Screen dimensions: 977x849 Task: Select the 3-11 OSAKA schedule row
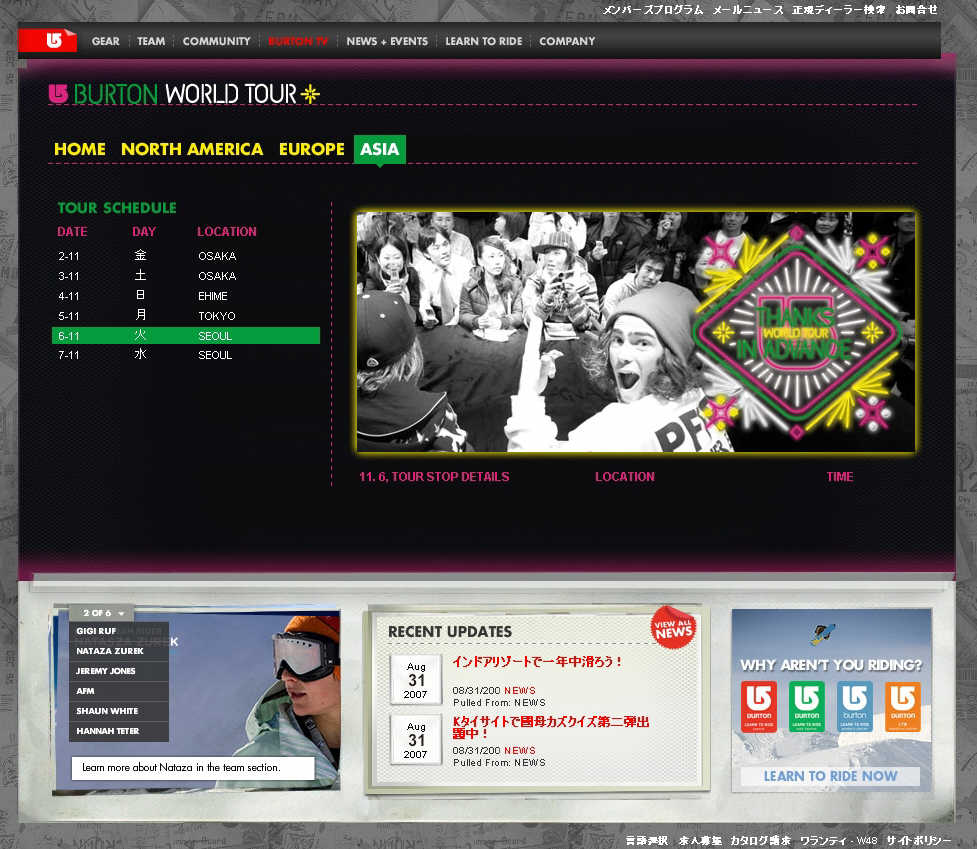click(186, 276)
